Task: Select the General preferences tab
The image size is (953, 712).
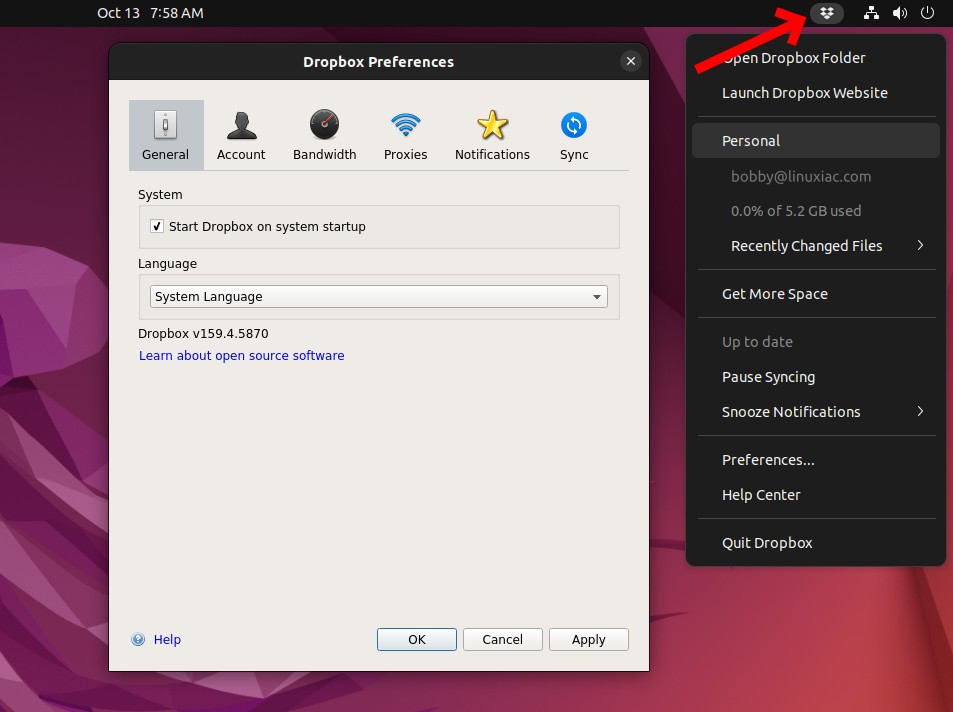Action: point(166,135)
